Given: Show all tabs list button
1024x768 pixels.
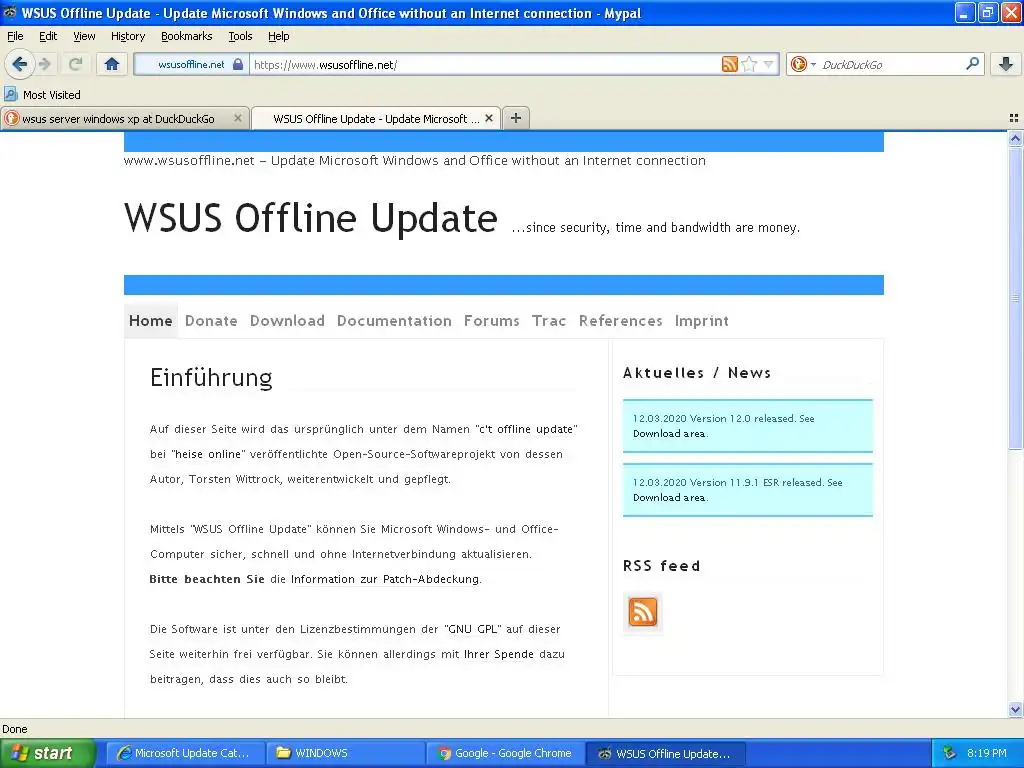Looking at the screenshot, I should click(1014, 118).
